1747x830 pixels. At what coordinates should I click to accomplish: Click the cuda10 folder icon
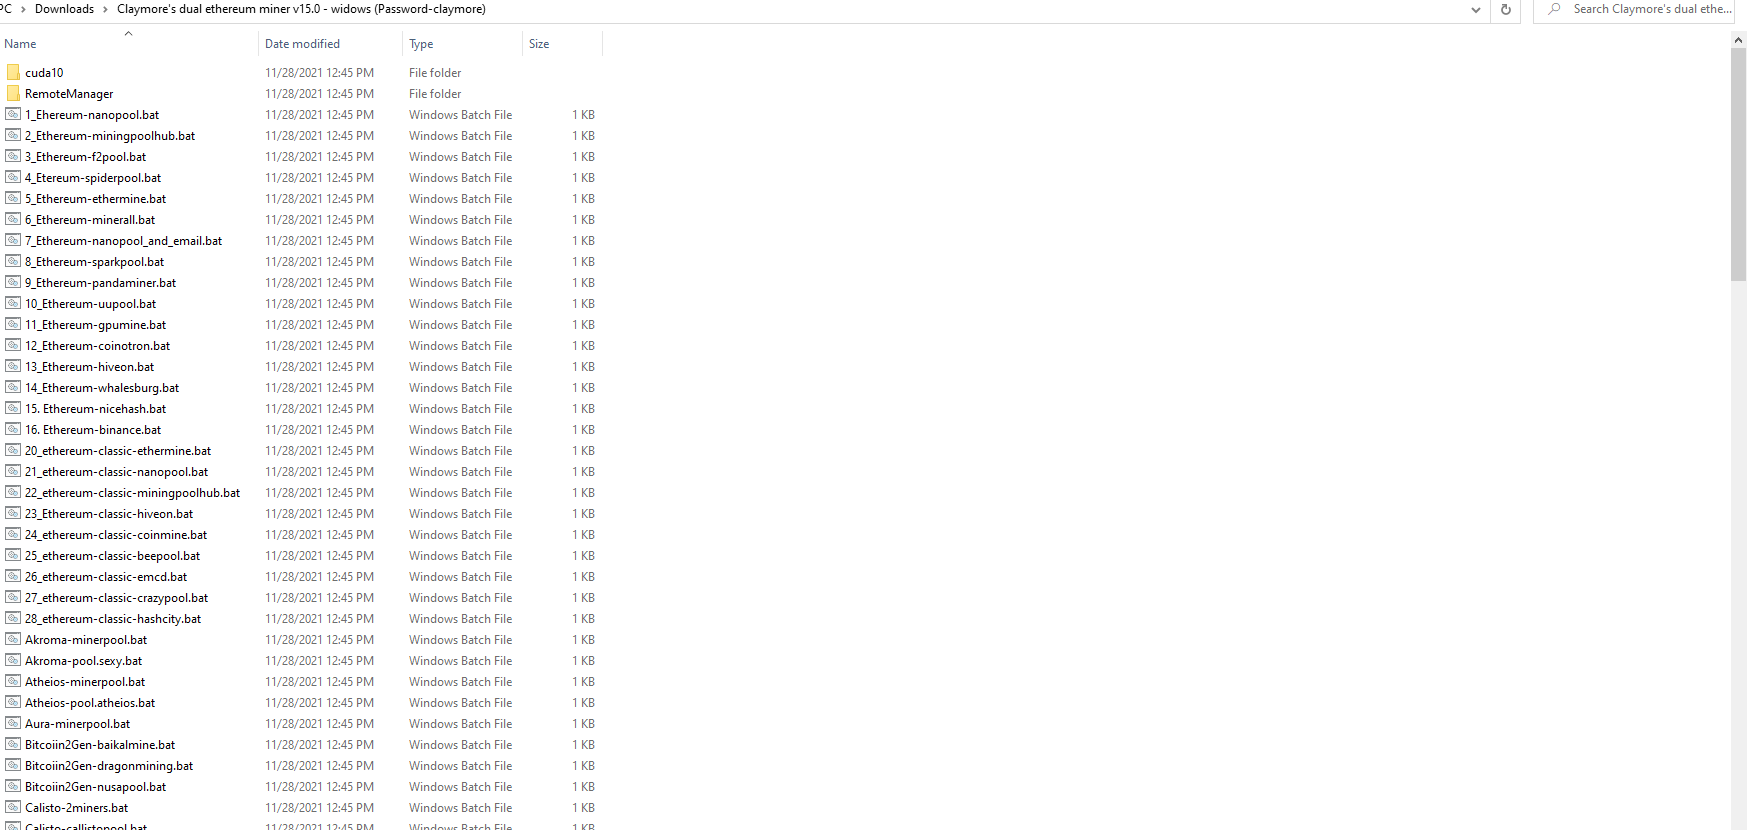(x=13, y=72)
